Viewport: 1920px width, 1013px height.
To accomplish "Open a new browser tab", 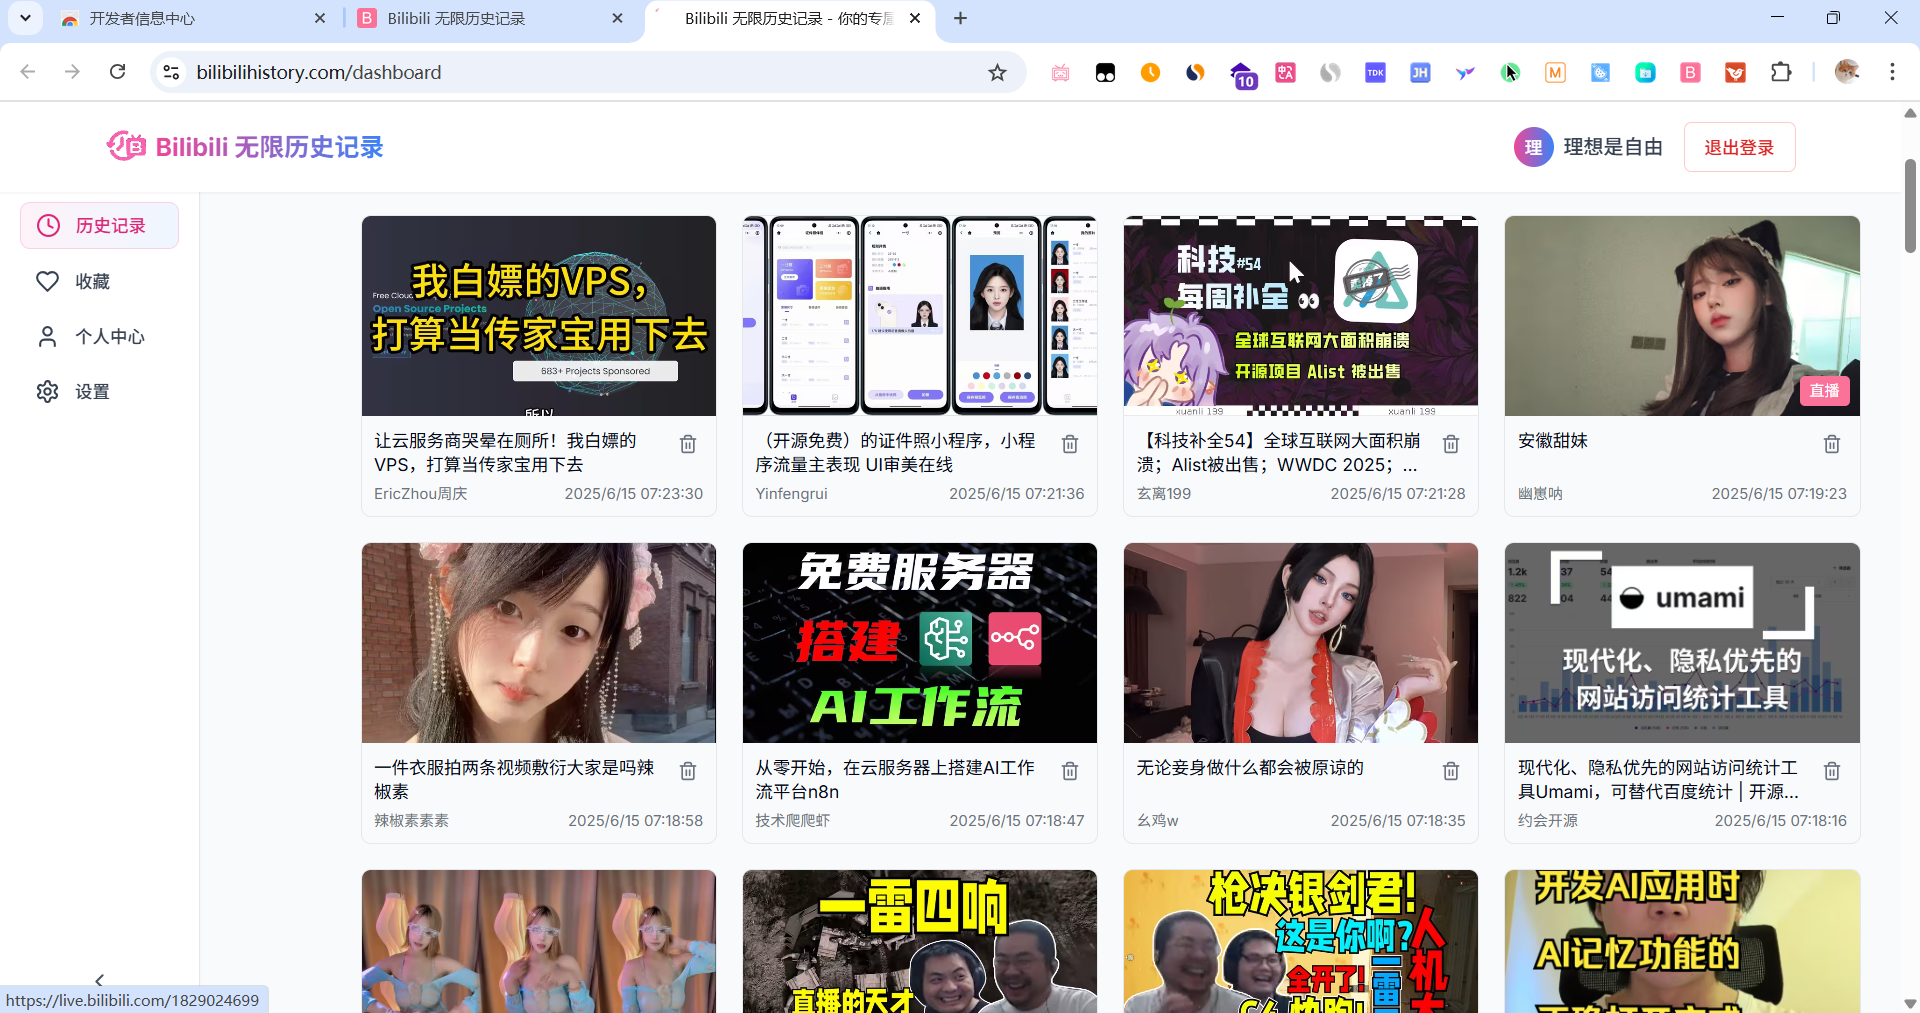I will pyautogui.click(x=960, y=18).
